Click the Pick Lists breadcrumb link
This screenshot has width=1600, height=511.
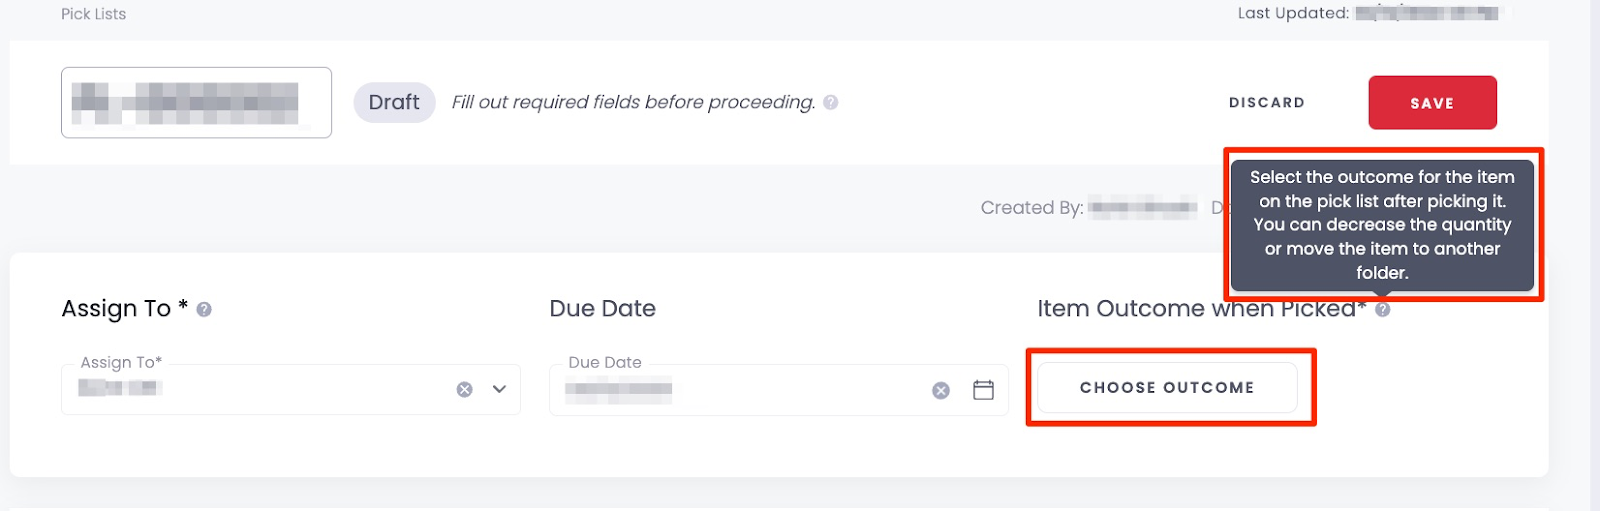[x=93, y=14]
